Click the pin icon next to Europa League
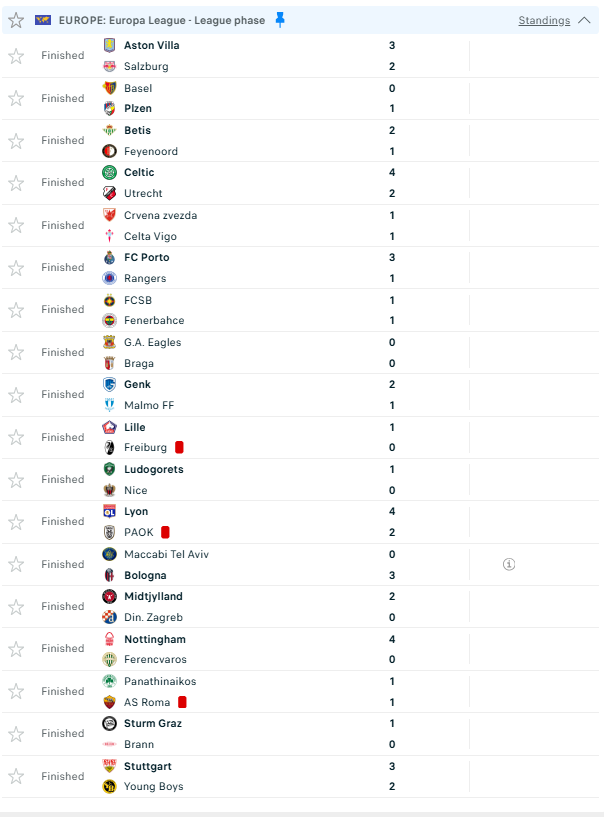The height and width of the screenshot is (817, 604). (x=280, y=20)
